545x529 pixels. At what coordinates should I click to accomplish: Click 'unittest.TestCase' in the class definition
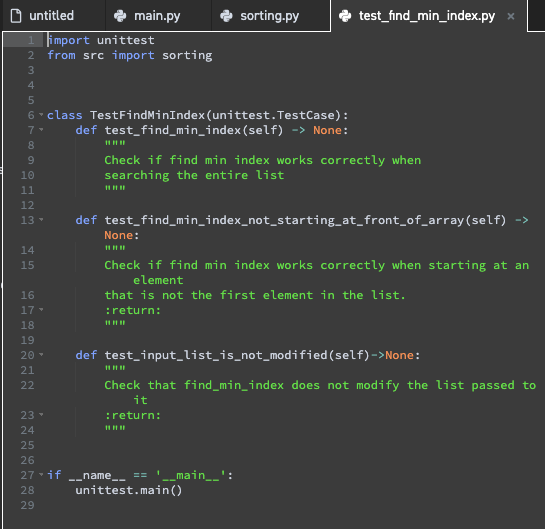coord(274,115)
